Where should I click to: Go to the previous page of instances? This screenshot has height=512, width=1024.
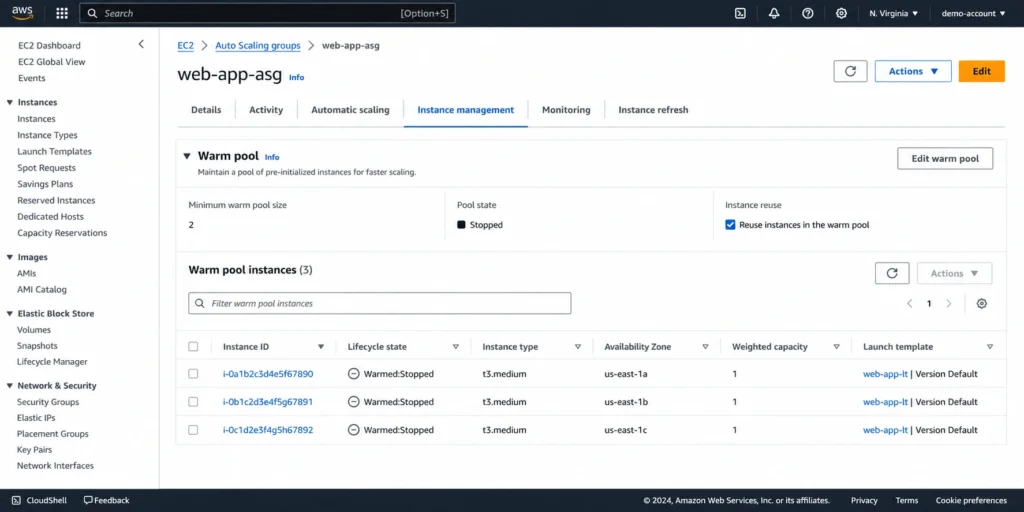click(909, 304)
